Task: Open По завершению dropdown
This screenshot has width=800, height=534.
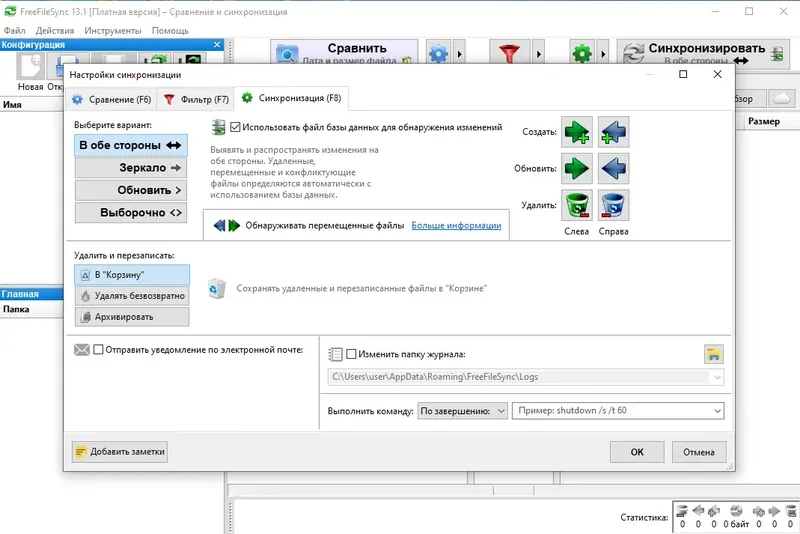Action: [463, 411]
